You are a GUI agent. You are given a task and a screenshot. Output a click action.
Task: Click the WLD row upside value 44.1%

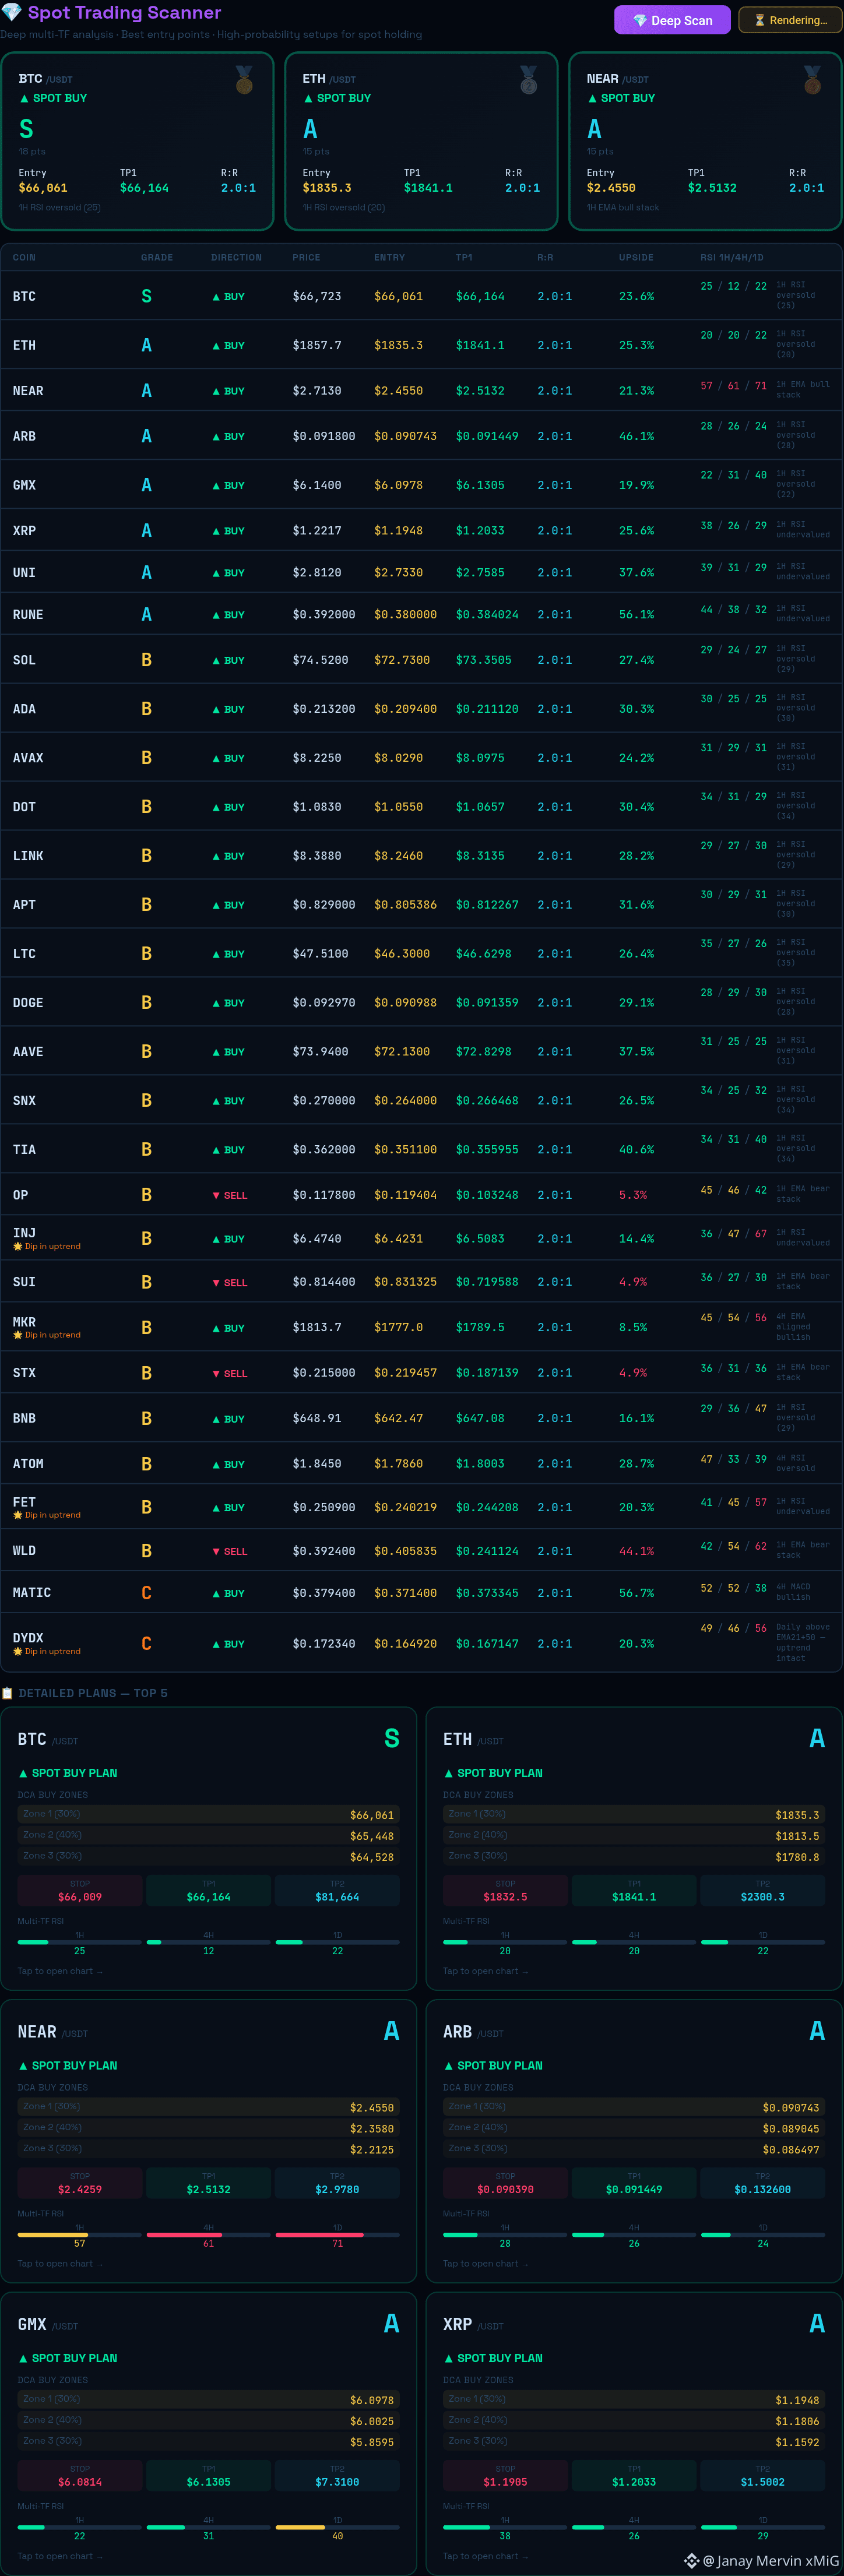[x=636, y=1551]
